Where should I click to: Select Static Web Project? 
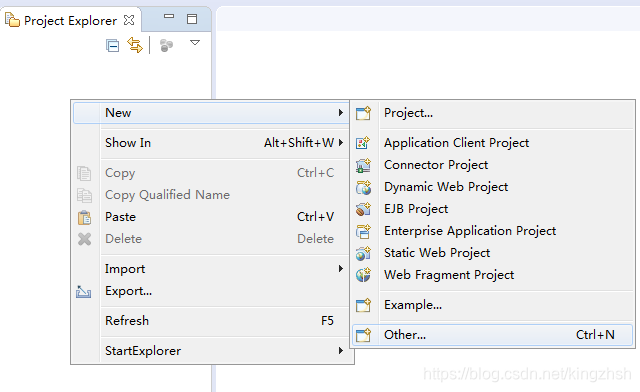pyautogui.click(x=493, y=253)
